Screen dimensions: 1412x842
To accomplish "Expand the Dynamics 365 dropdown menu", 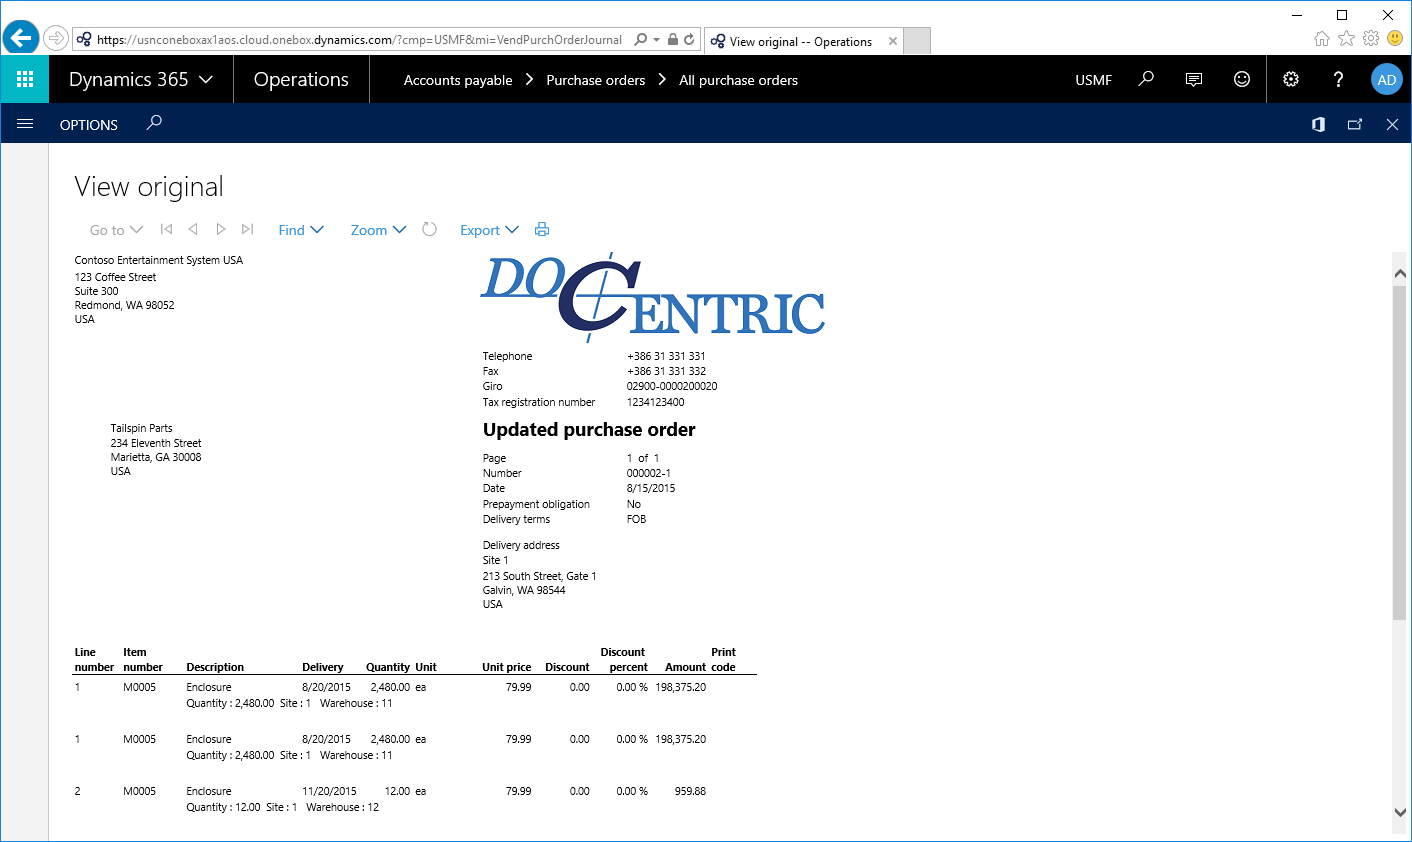I will tap(141, 79).
